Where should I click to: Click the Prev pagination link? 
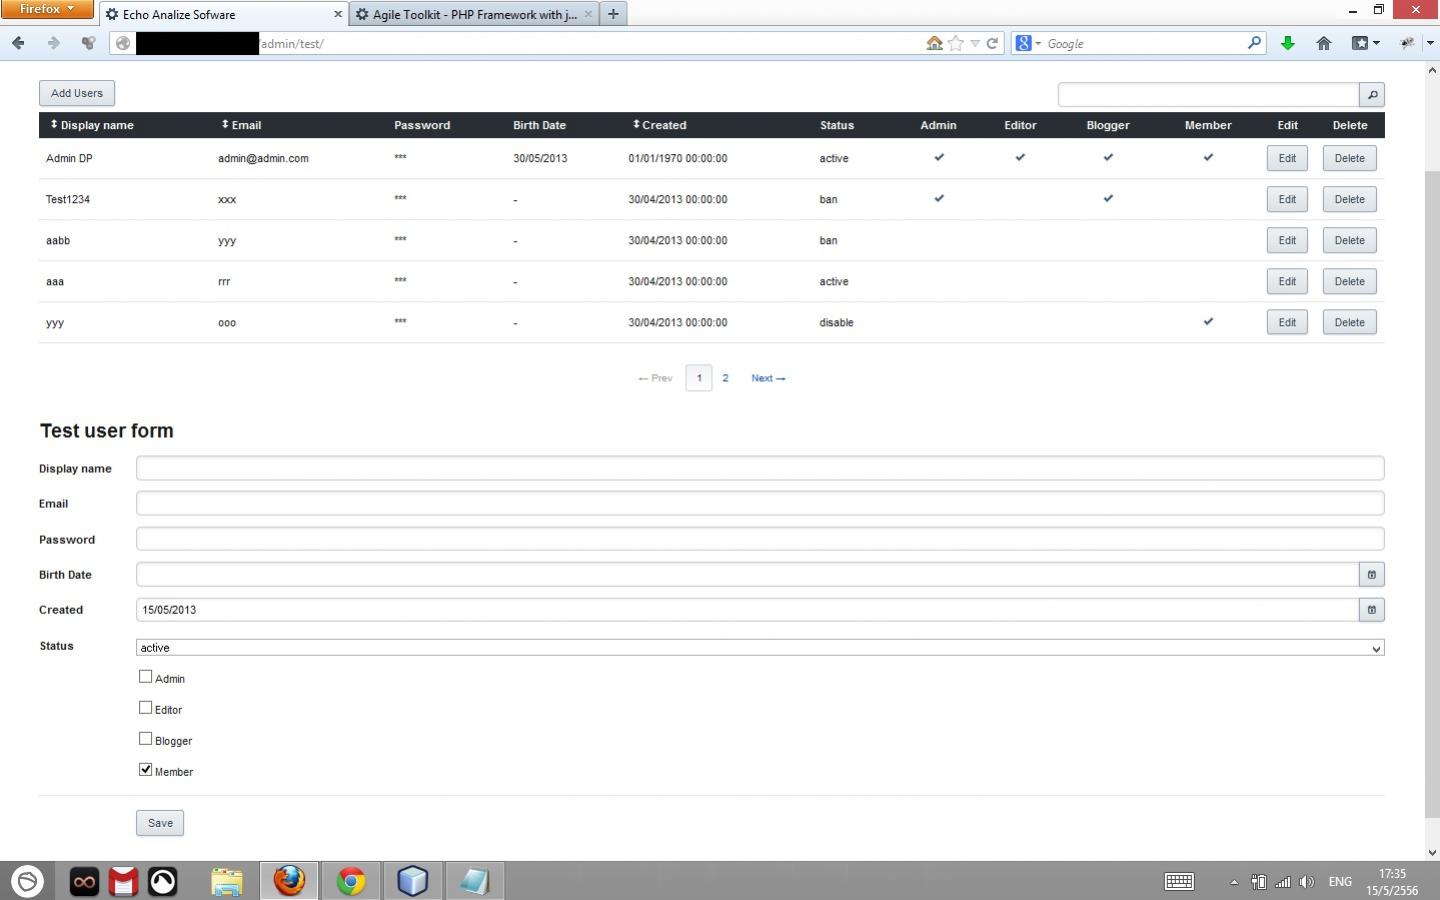tap(655, 378)
